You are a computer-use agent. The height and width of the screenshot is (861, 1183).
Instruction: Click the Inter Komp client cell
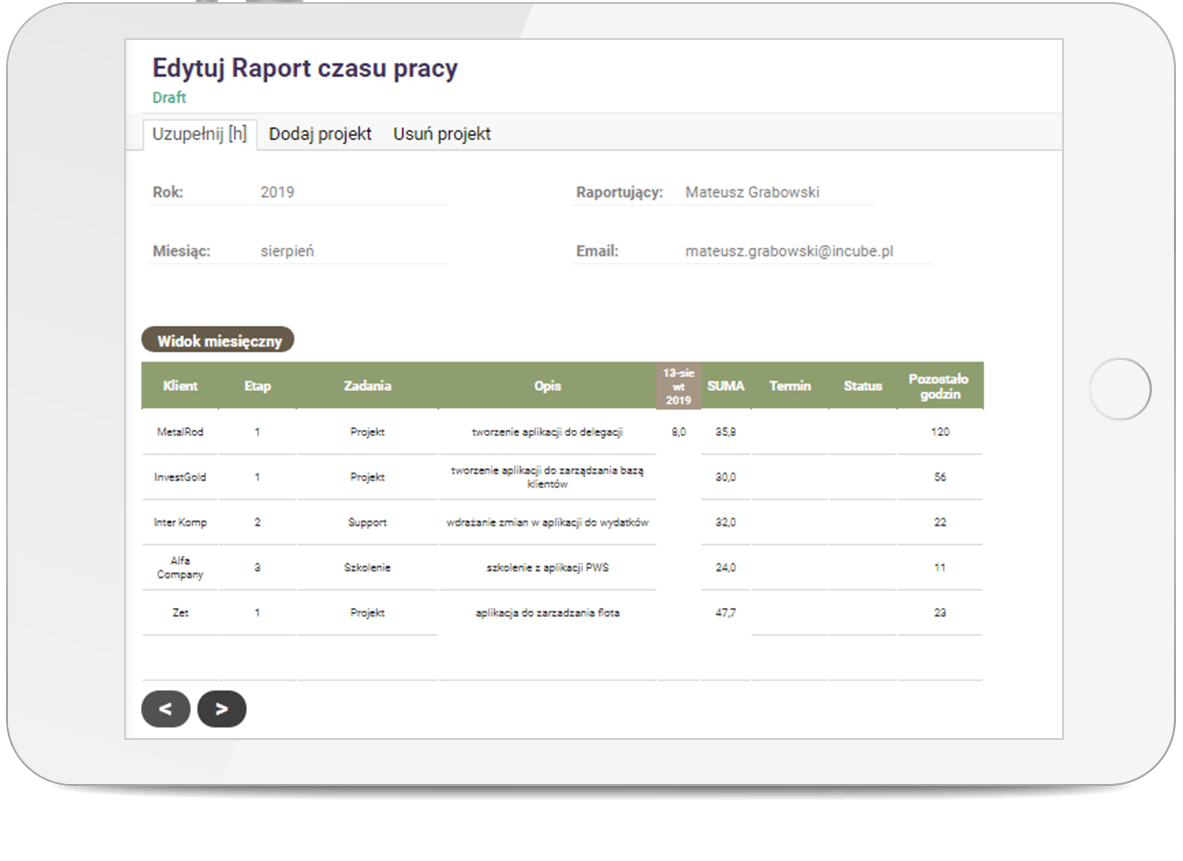click(x=180, y=522)
